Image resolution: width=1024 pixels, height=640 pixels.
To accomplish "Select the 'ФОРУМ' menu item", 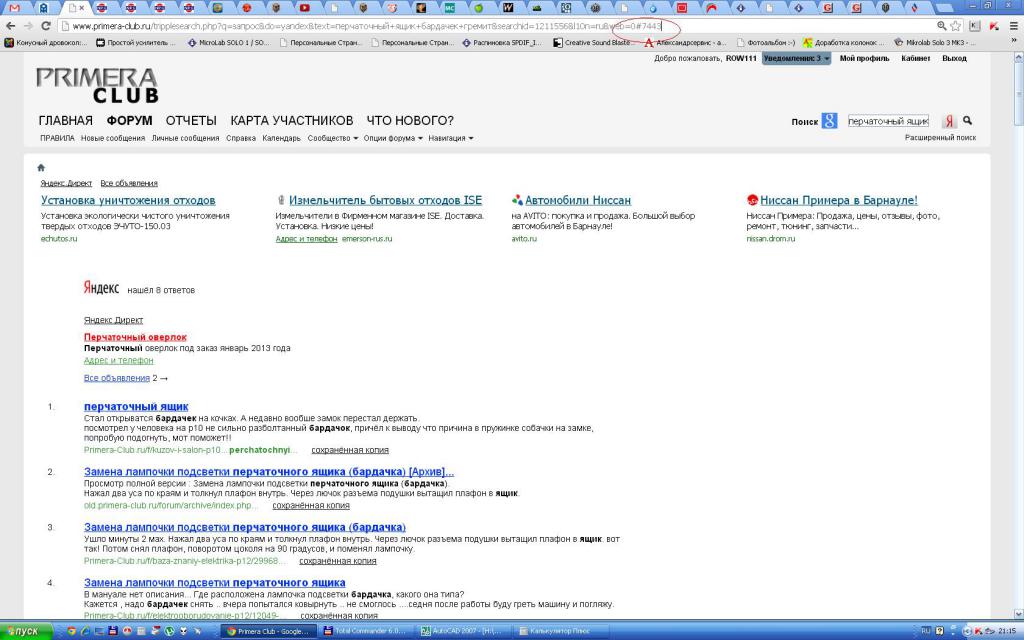I will [x=129, y=121].
